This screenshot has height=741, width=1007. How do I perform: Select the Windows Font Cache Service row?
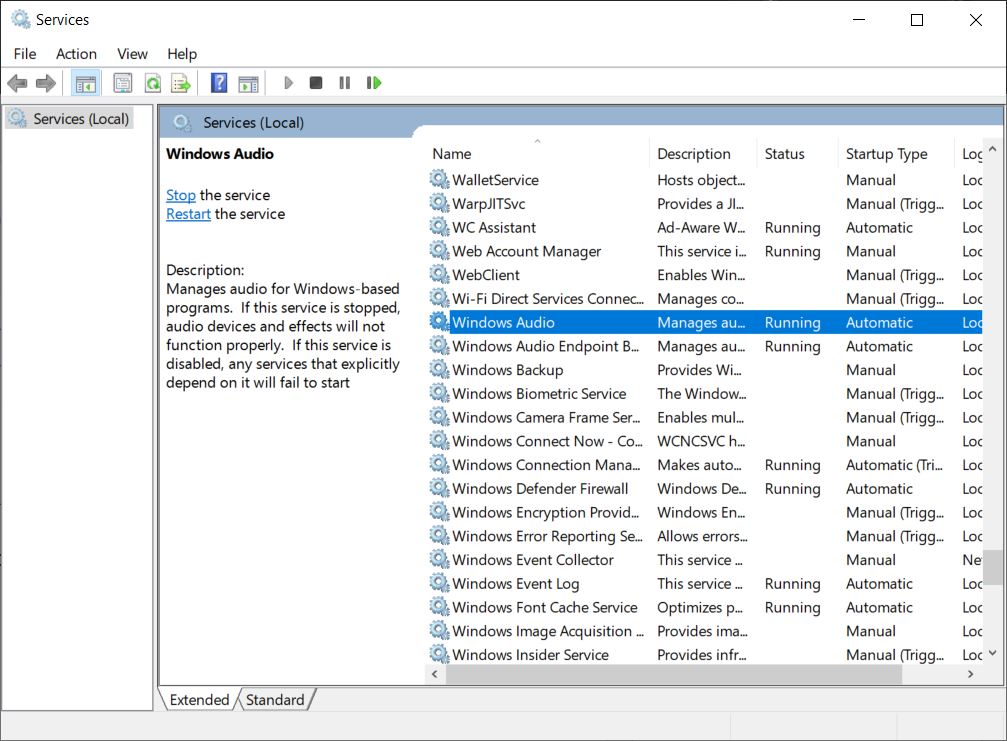tap(705, 607)
